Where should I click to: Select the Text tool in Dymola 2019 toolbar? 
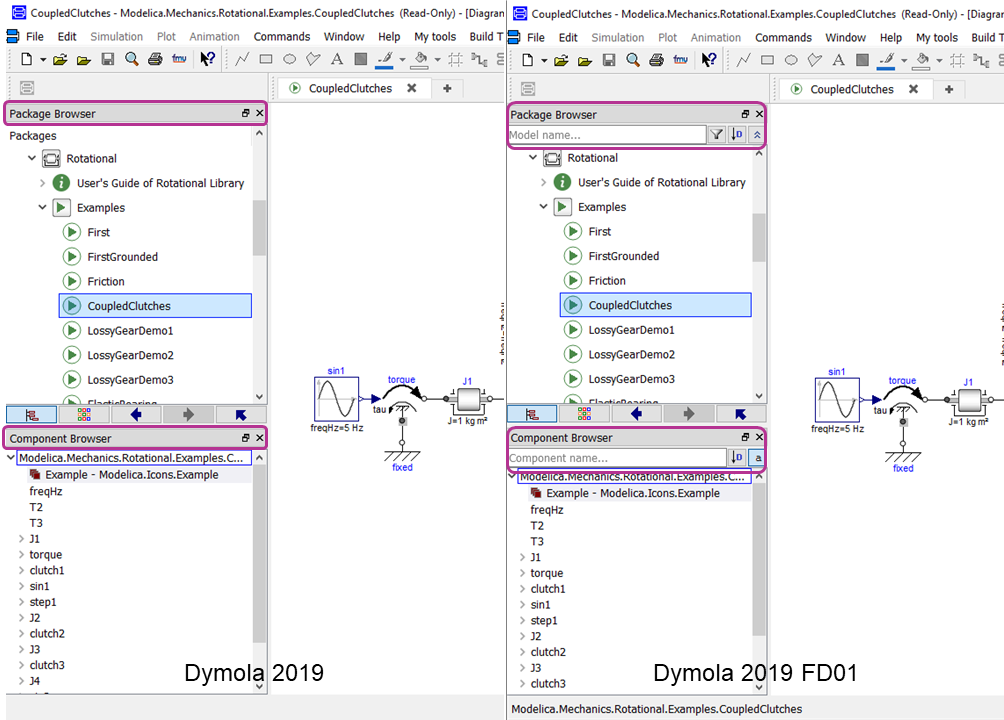[x=337, y=60]
